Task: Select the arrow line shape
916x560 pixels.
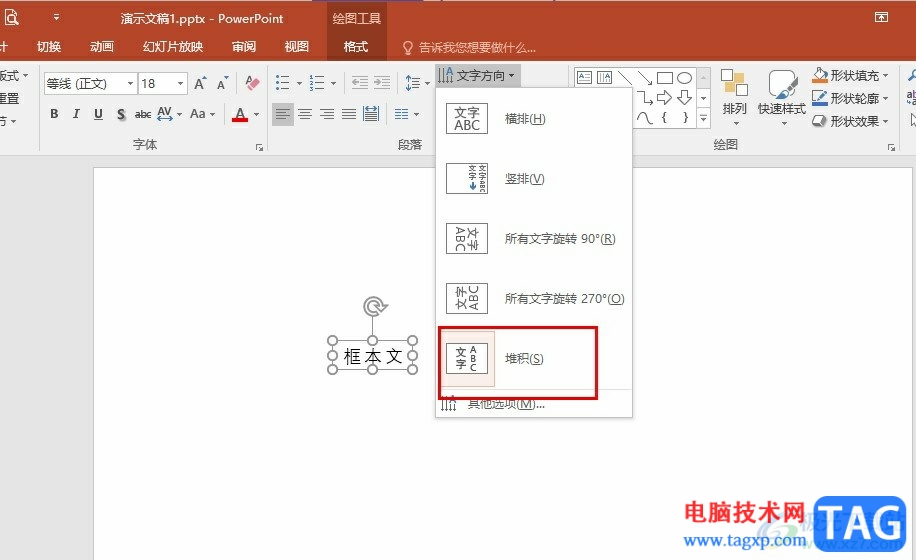Action: (644, 77)
